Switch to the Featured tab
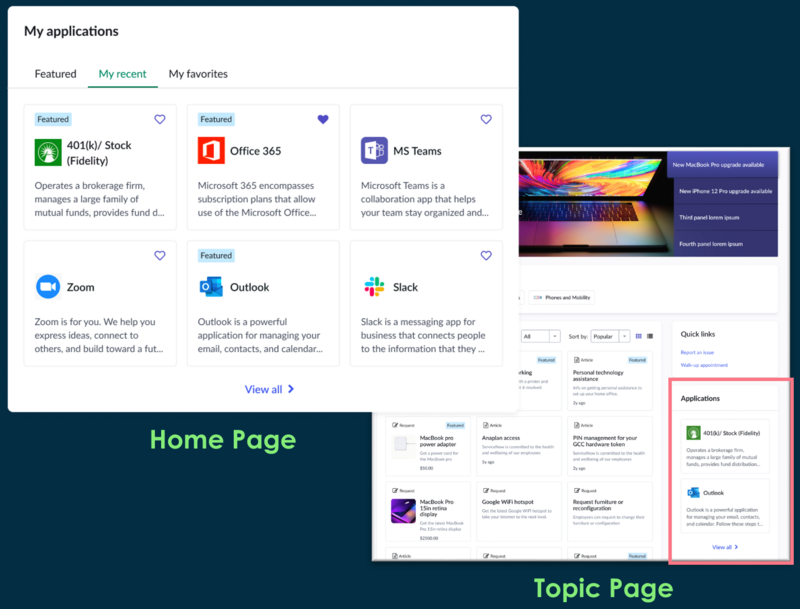Image resolution: width=800 pixels, height=609 pixels. tap(56, 74)
